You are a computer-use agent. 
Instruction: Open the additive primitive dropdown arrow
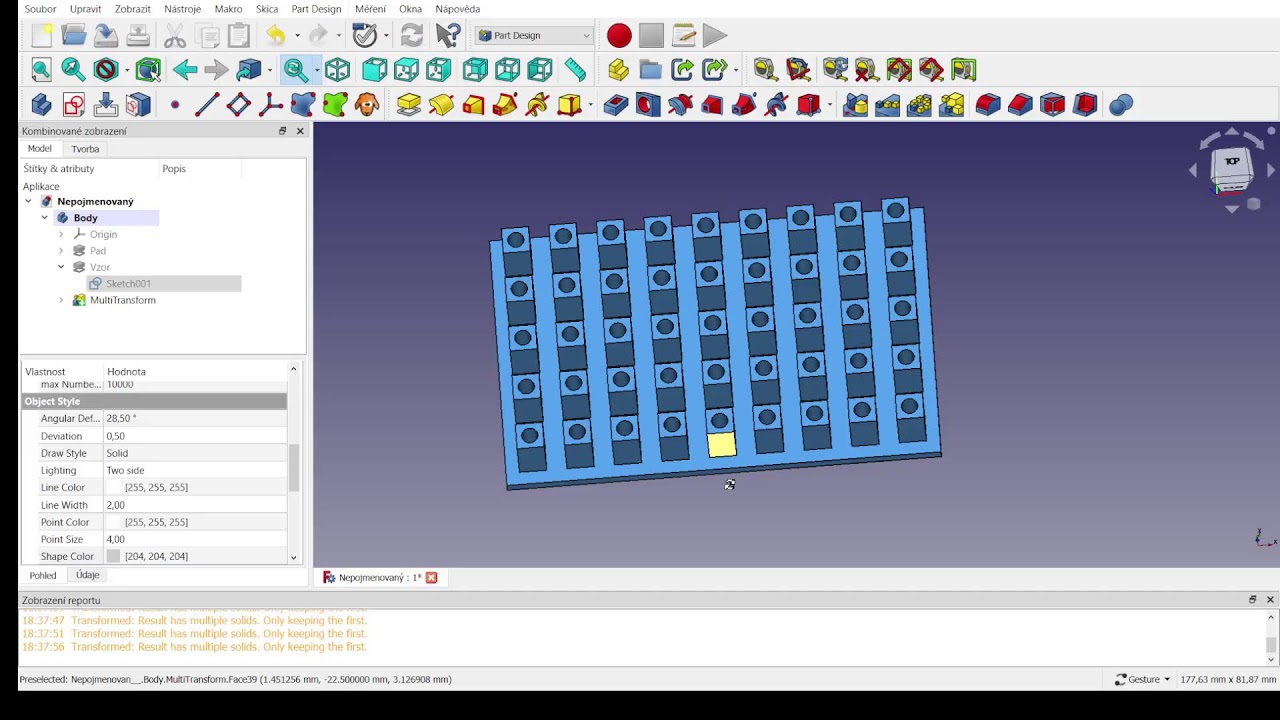coord(591,105)
